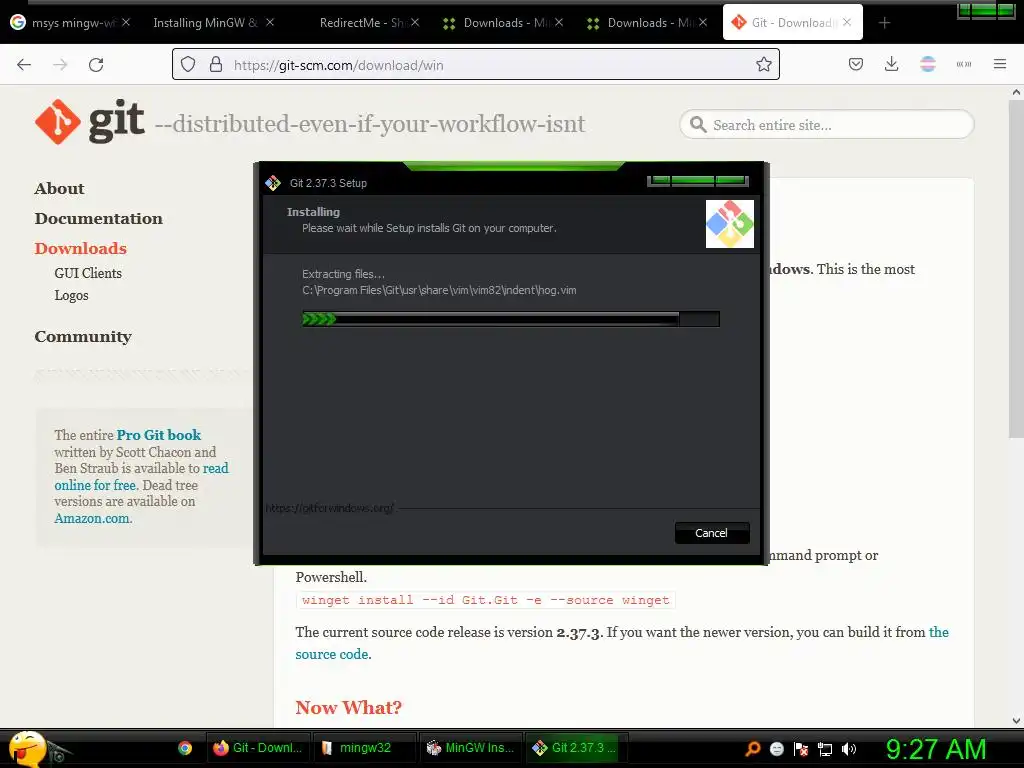Click the orange search tray icon
This screenshot has width=1024, height=768.
[752, 748]
